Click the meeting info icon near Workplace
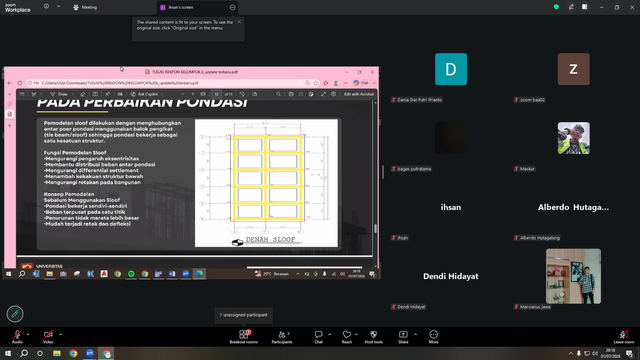This screenshot has height=360, width=640. [x=47, y=7]
